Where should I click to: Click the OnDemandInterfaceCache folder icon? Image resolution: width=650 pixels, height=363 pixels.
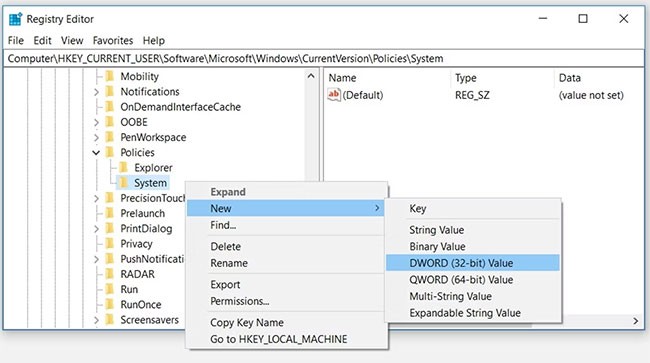coord(110,107)
